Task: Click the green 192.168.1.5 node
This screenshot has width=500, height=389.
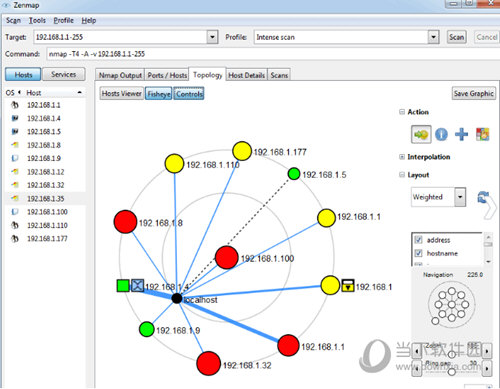Action: coord(294,174)
